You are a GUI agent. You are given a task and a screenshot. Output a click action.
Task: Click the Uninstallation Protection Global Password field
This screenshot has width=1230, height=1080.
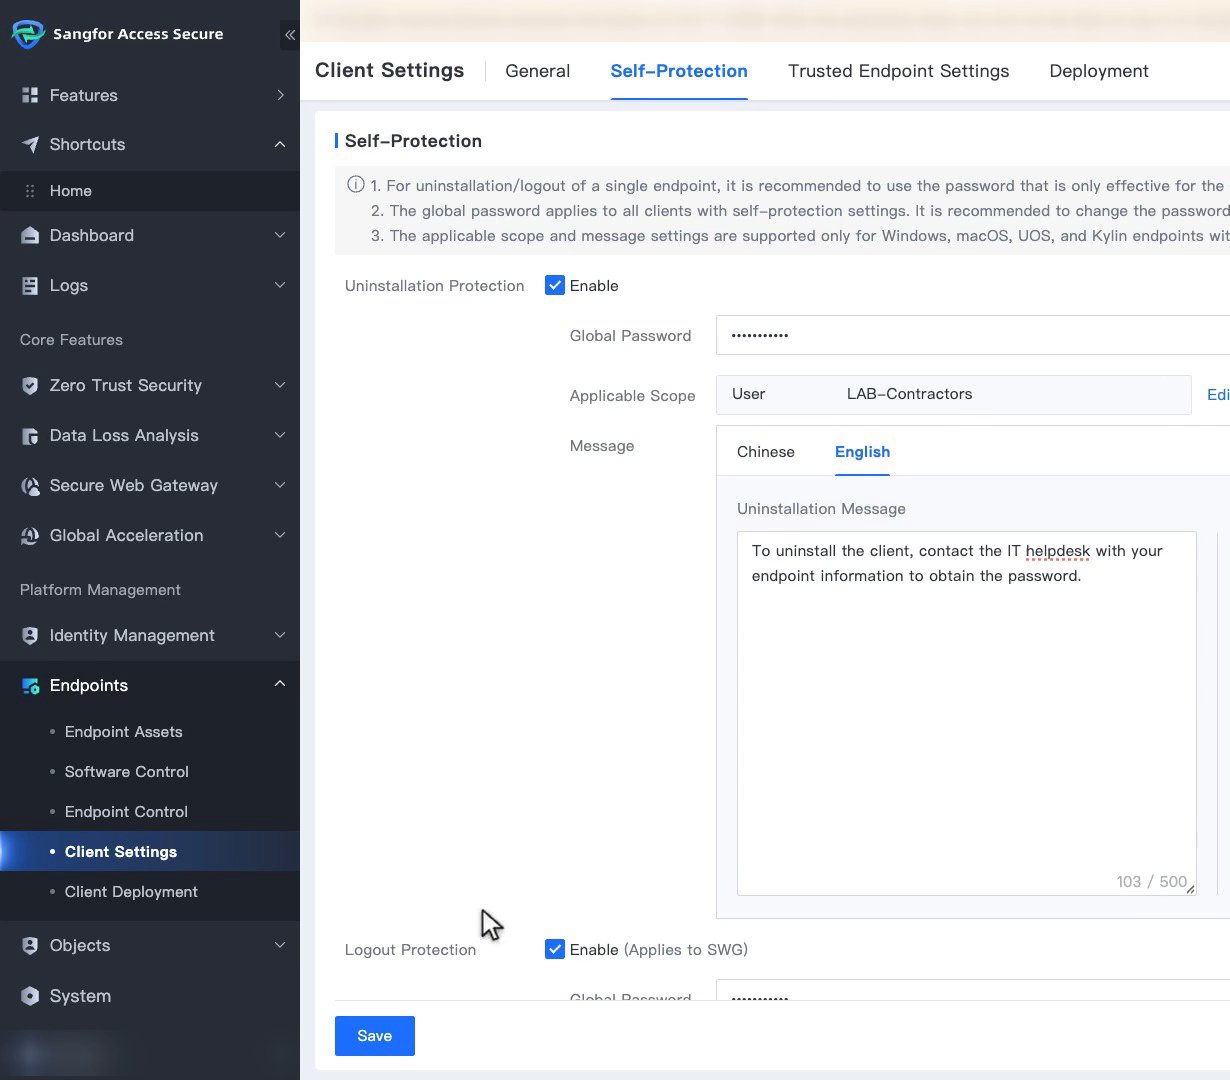coord(973,335)
